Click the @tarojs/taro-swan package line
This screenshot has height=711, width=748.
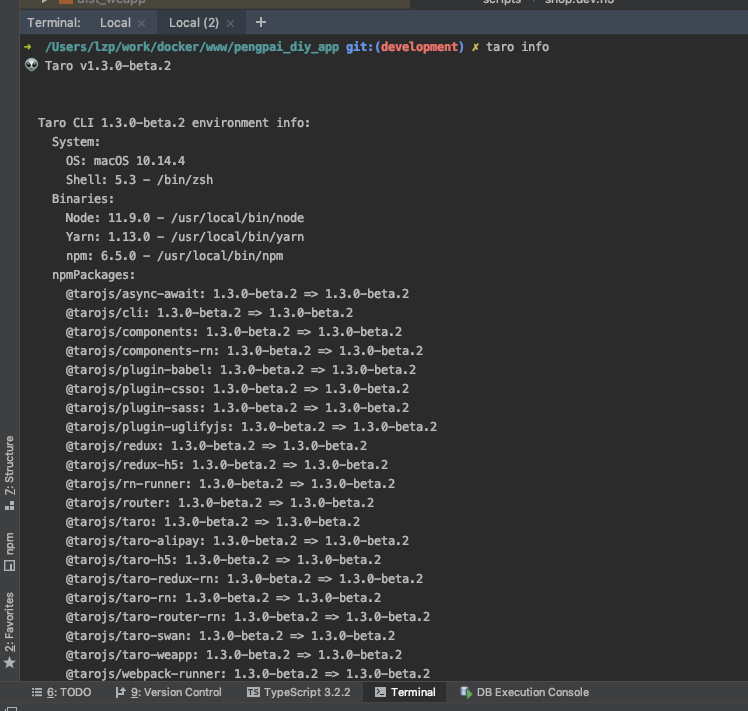(x=230, y=636)
